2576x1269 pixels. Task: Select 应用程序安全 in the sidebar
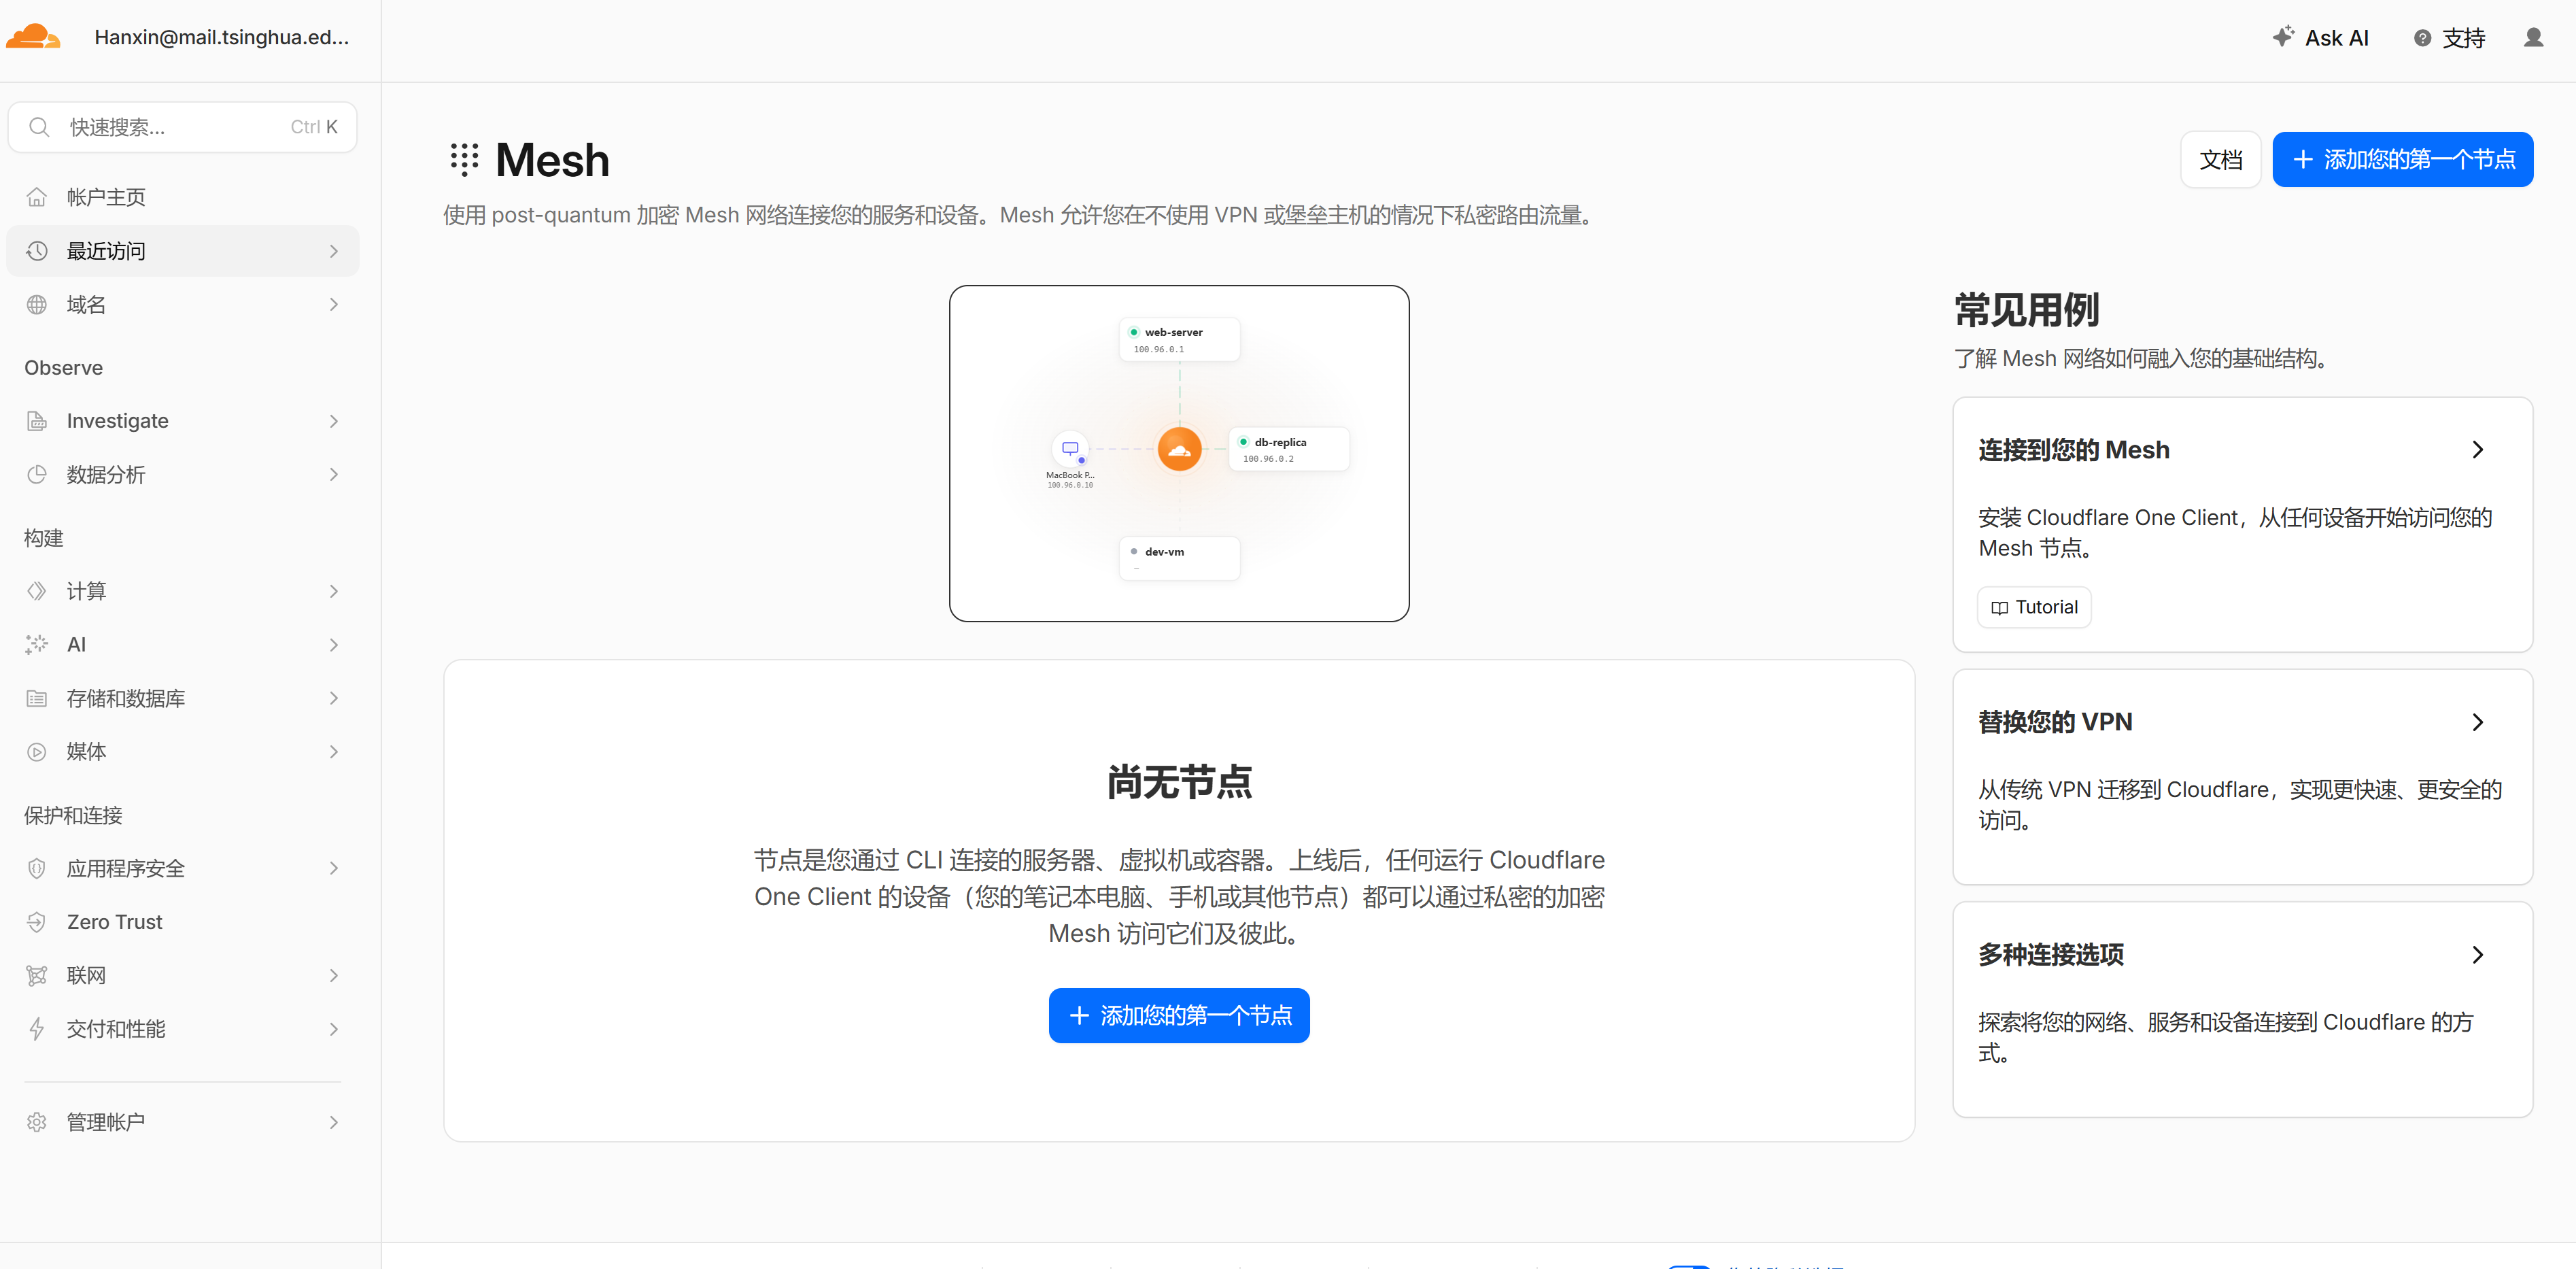[182, 869]
